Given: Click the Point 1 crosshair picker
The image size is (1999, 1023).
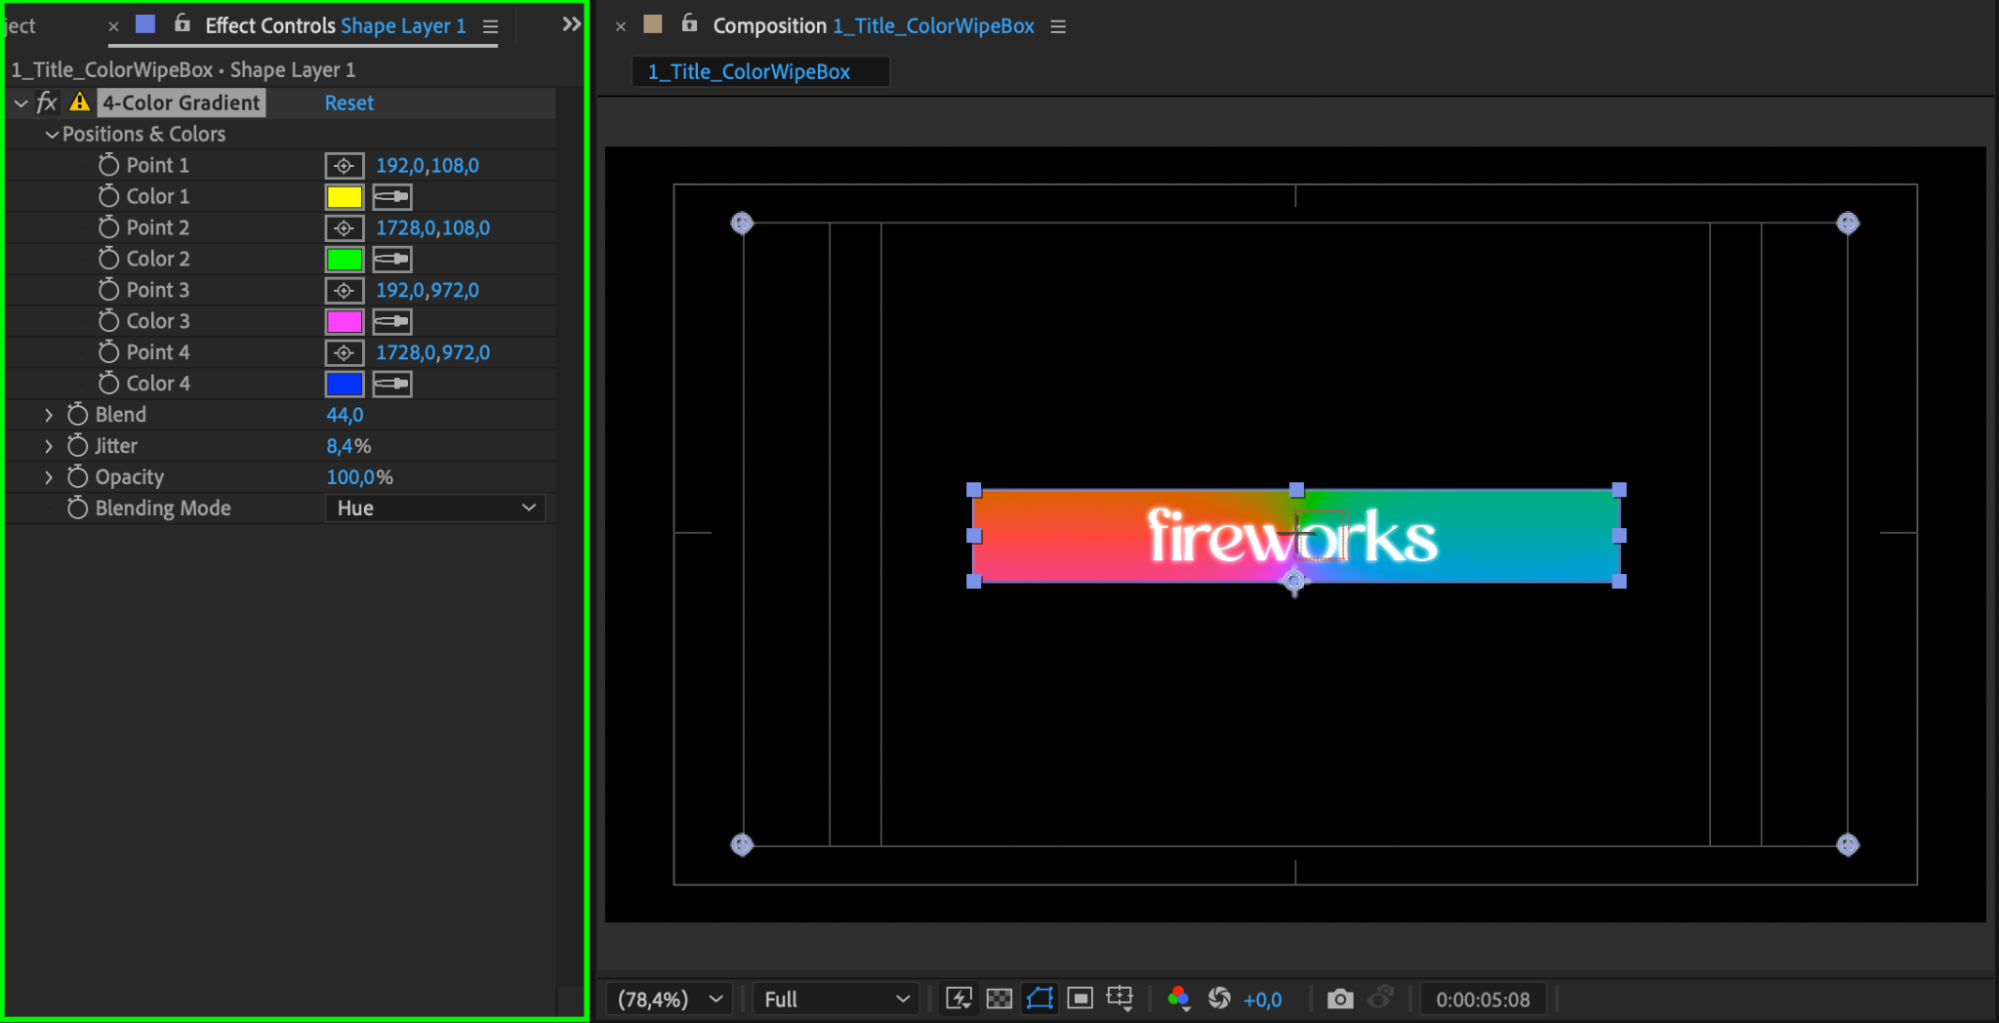Looking at the screenshot, I should (x=343, y=166).
